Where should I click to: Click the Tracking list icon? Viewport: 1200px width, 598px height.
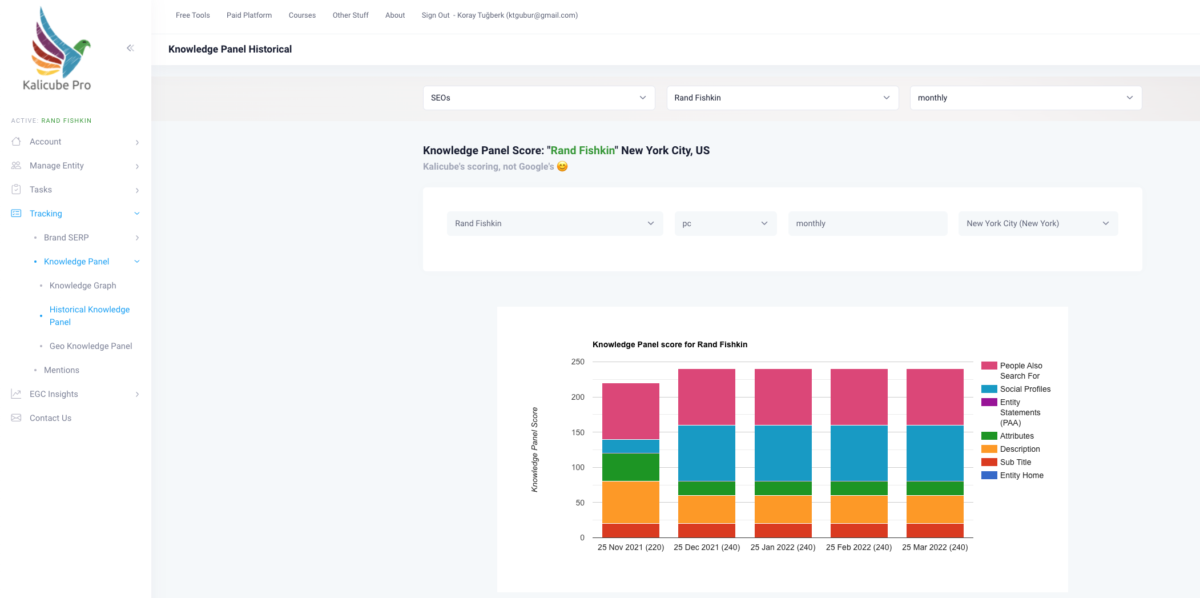(x=16, y=214)
